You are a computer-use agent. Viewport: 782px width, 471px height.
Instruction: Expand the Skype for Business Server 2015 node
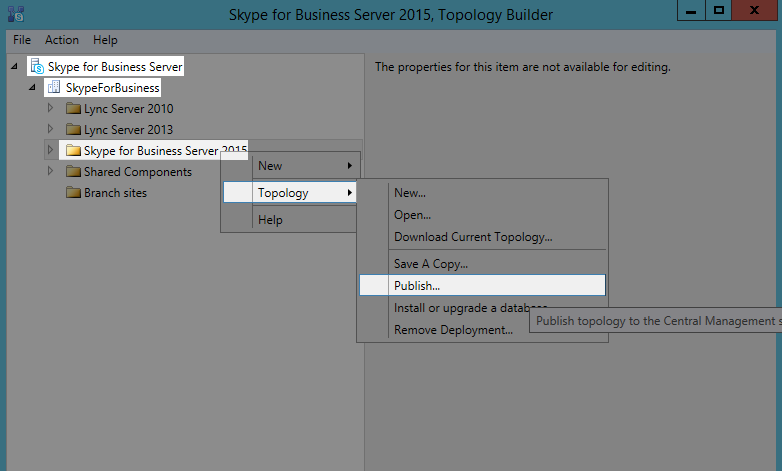pos(50,150)
